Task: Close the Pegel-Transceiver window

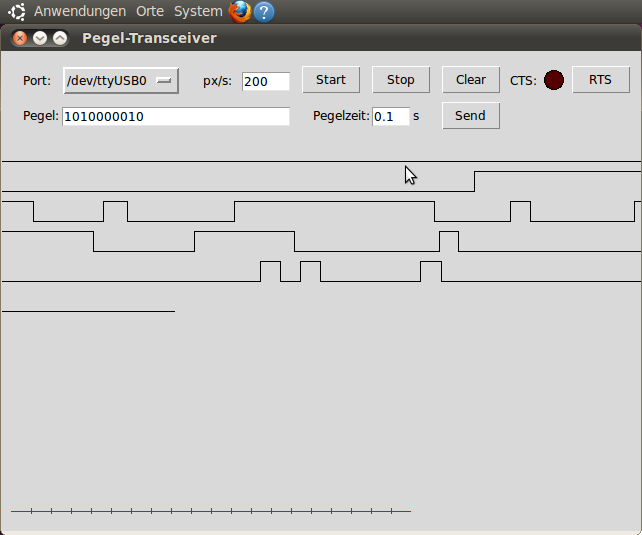Action: pos(20,38)
